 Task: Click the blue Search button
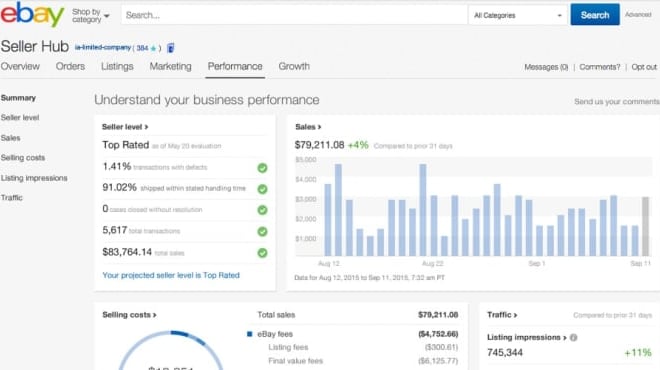pyautogui.click(x=595, y=15)
